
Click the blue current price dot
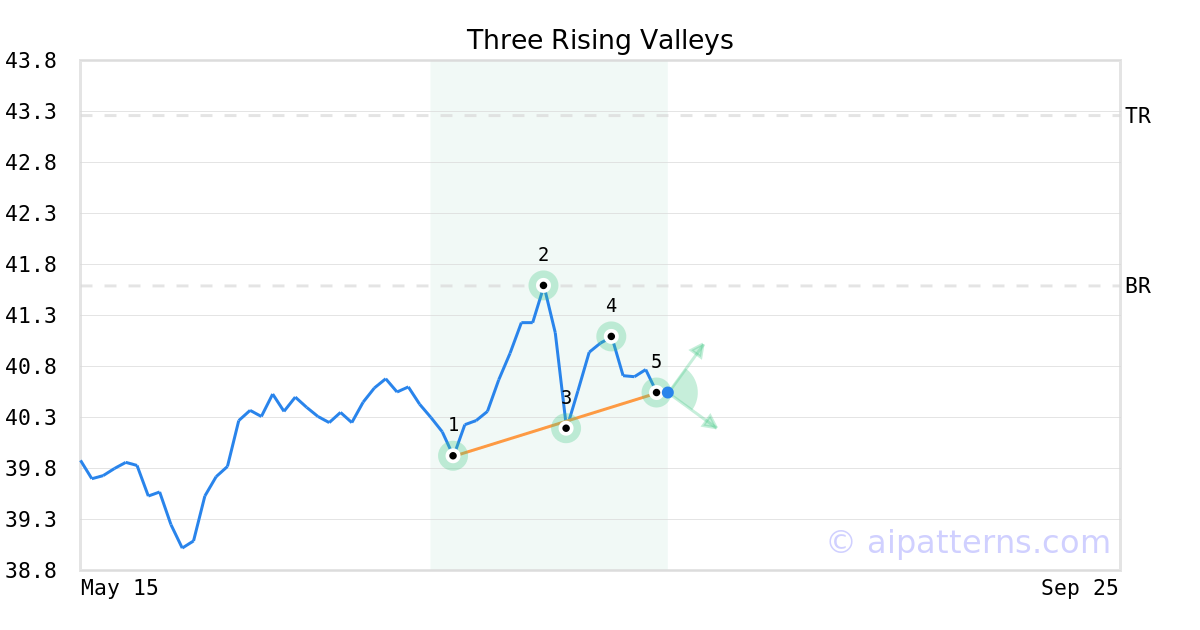[668, 392]
